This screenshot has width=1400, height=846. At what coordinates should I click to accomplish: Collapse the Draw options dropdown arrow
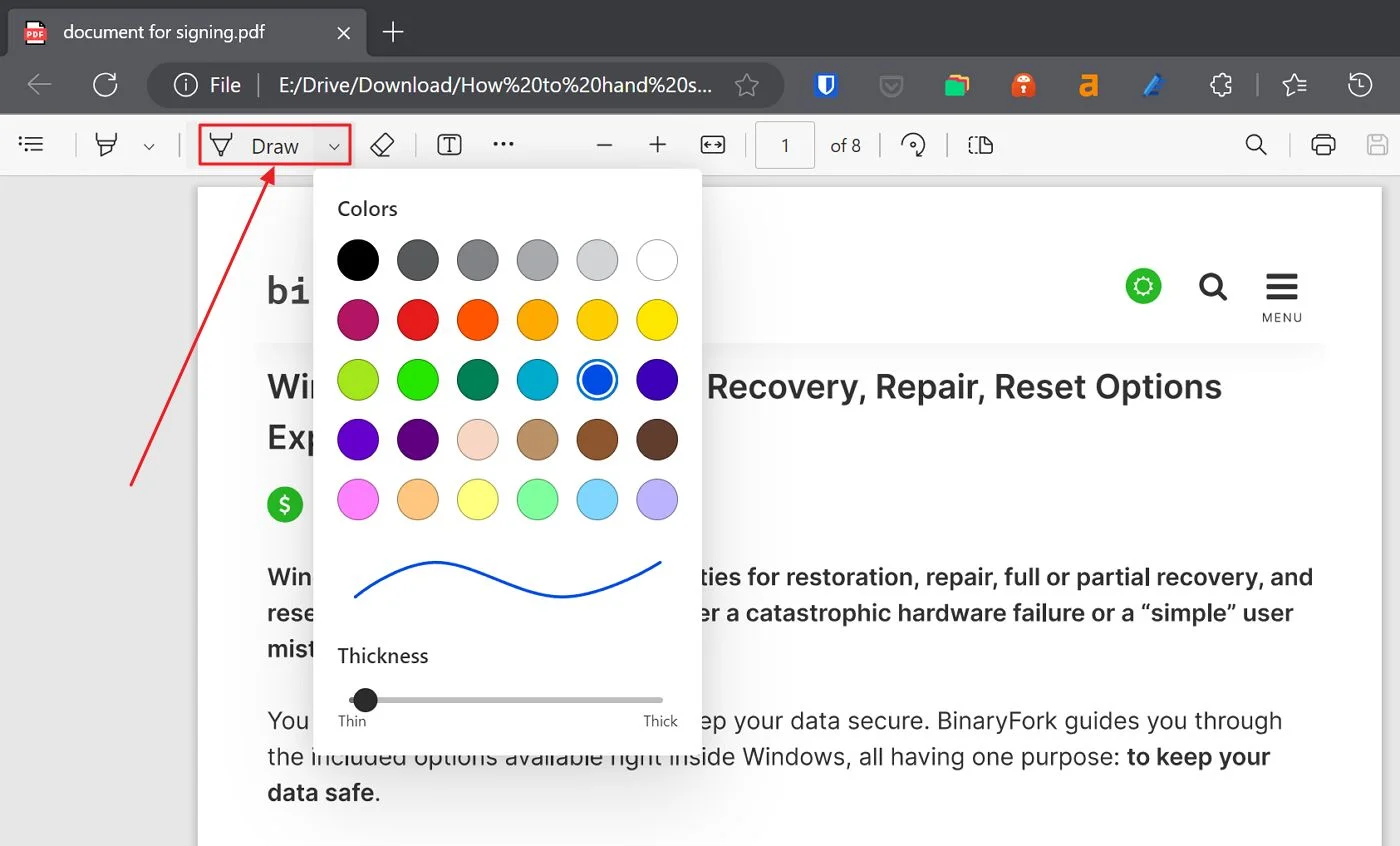(335, 147)
